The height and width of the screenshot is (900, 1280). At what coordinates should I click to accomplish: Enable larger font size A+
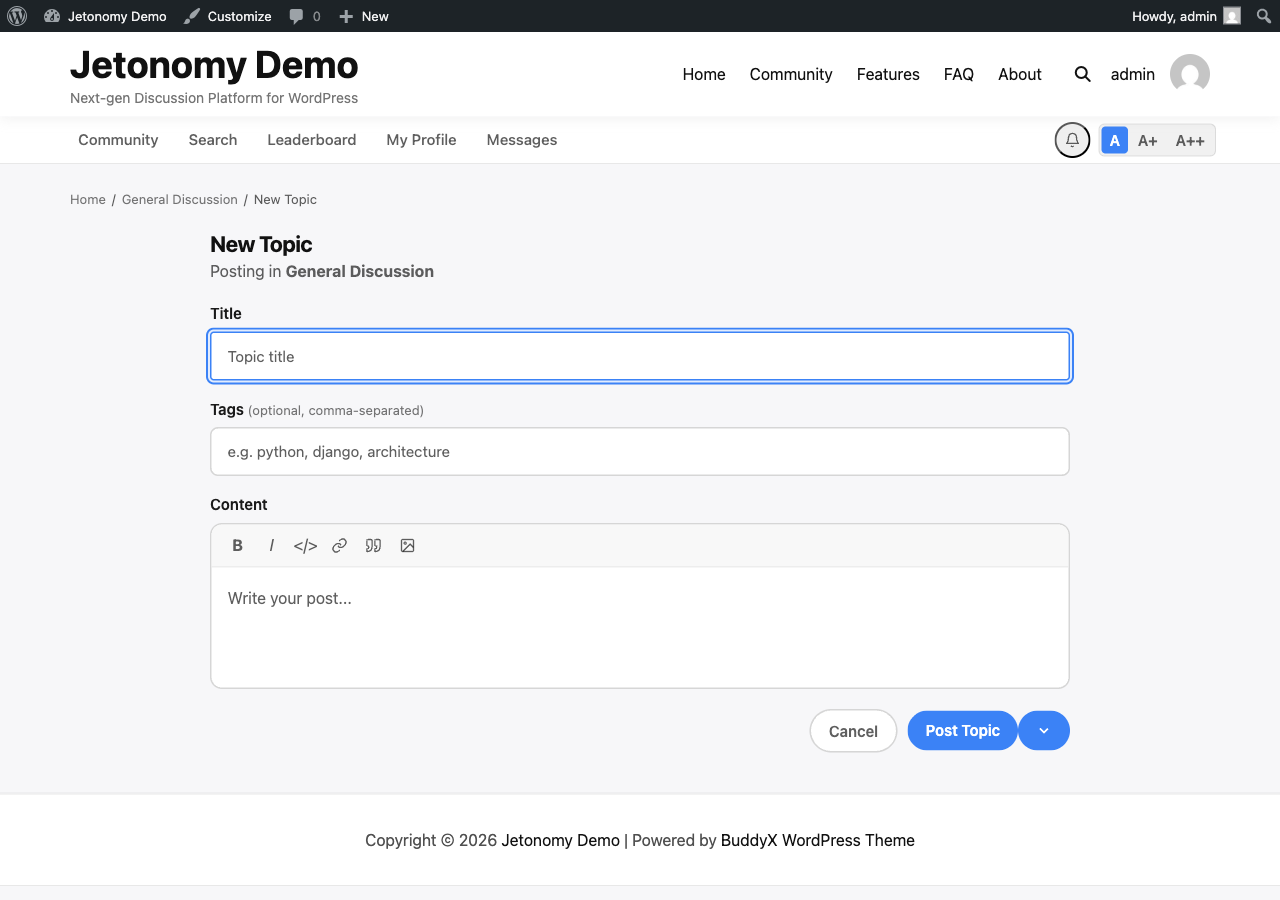click(1148, 140)
